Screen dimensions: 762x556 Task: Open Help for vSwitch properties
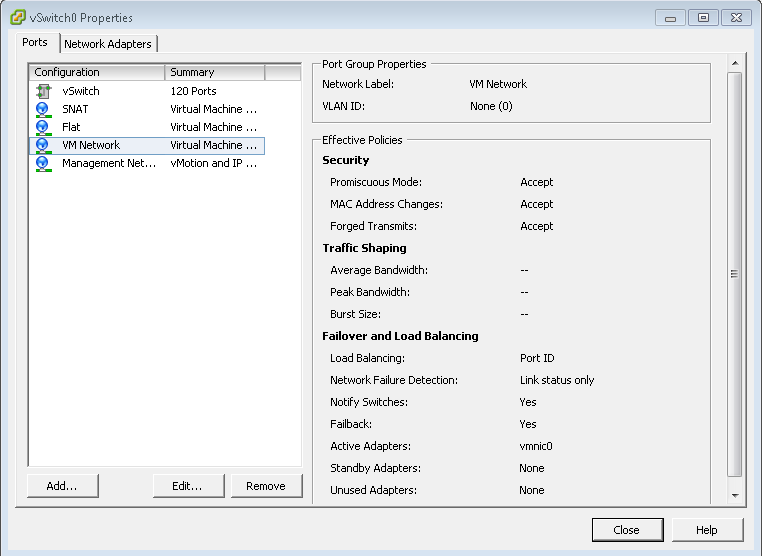pos(707,530)
